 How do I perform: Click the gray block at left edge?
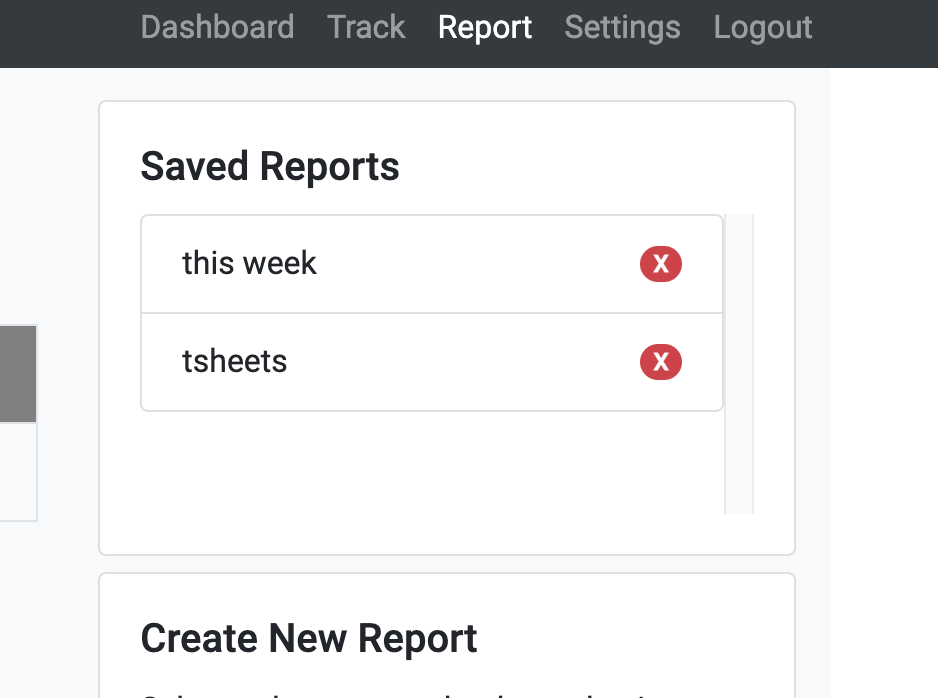[x=18, y=374]
